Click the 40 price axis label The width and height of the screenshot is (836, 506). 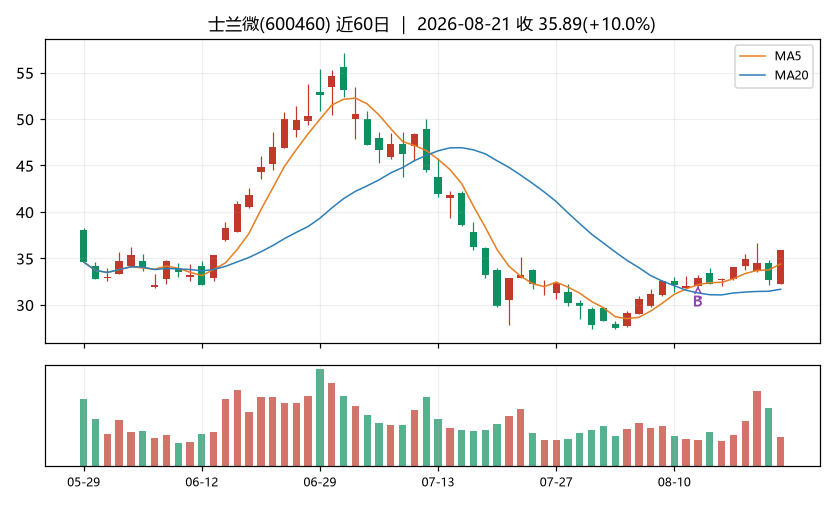click(x=25, y=213)
